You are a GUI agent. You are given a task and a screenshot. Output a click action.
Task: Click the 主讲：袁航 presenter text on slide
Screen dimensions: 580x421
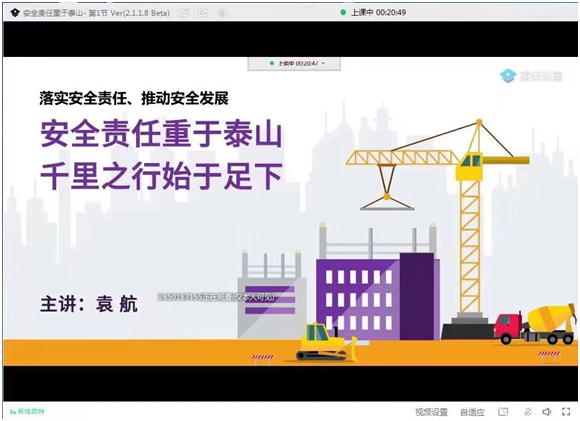click(x=89, y=304)
